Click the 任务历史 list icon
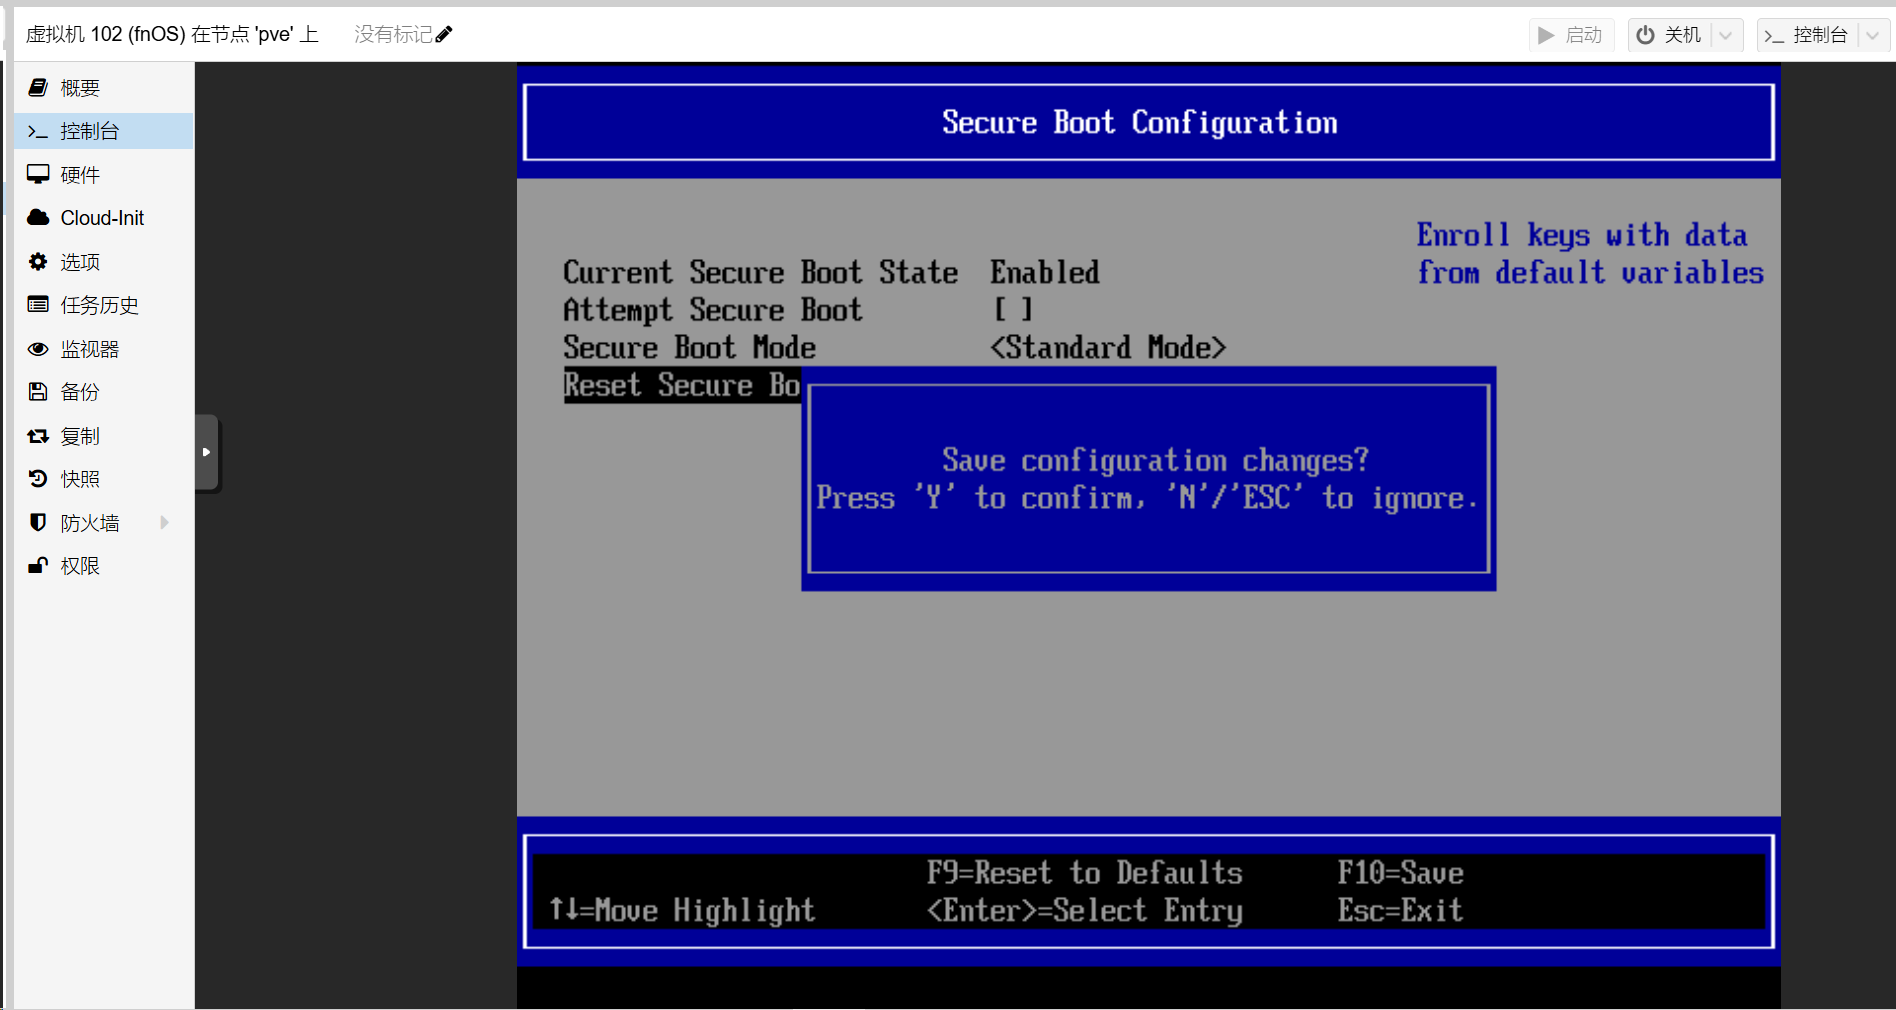 point(38,304)
